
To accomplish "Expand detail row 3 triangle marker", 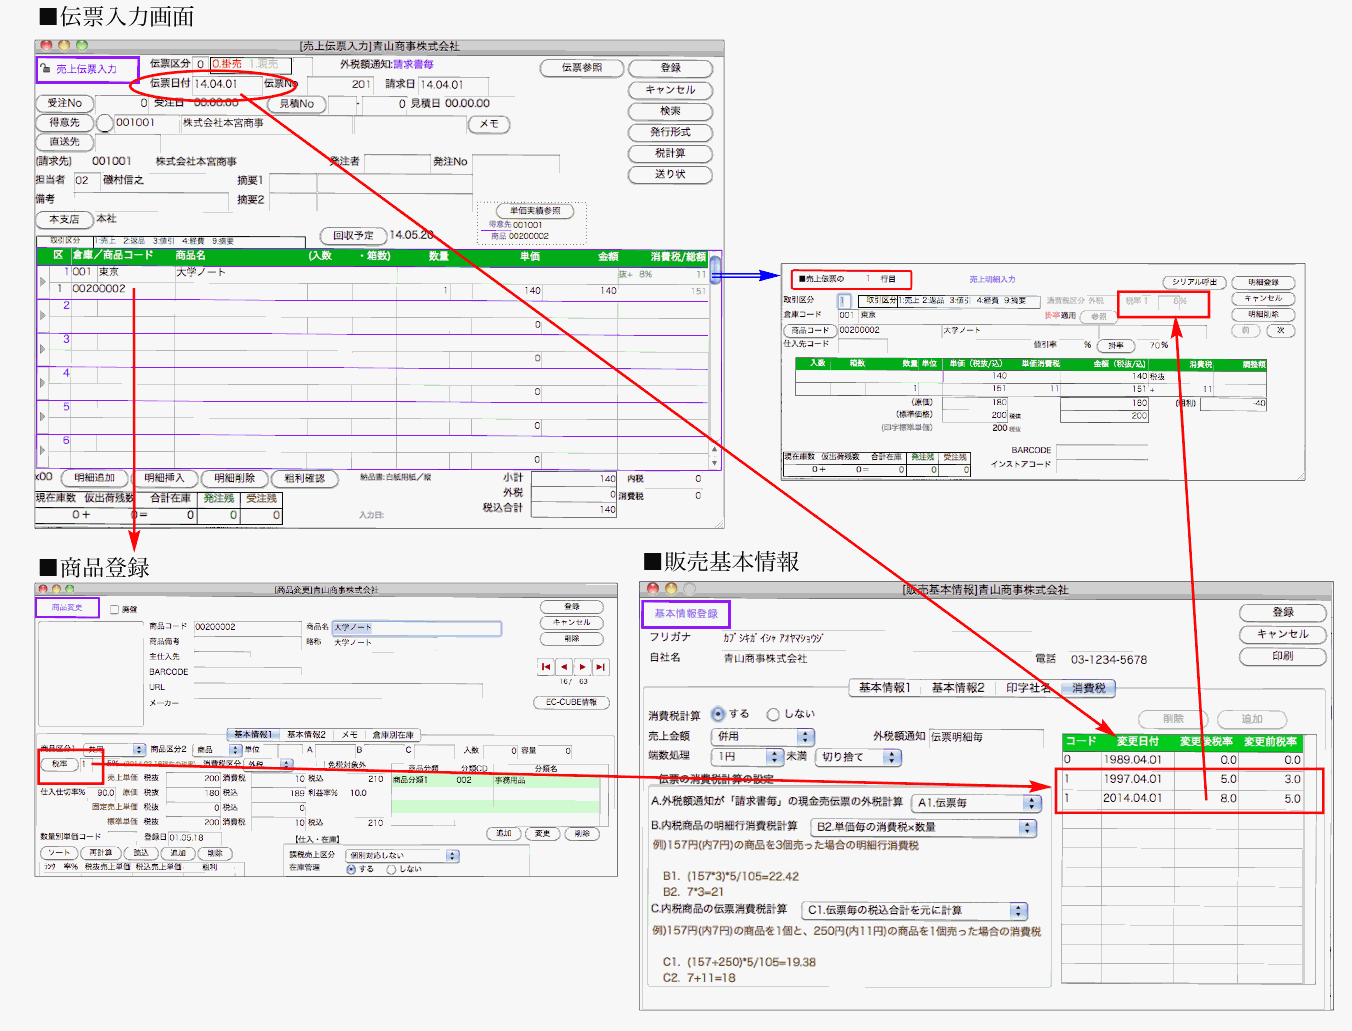I will click(42, 350).
